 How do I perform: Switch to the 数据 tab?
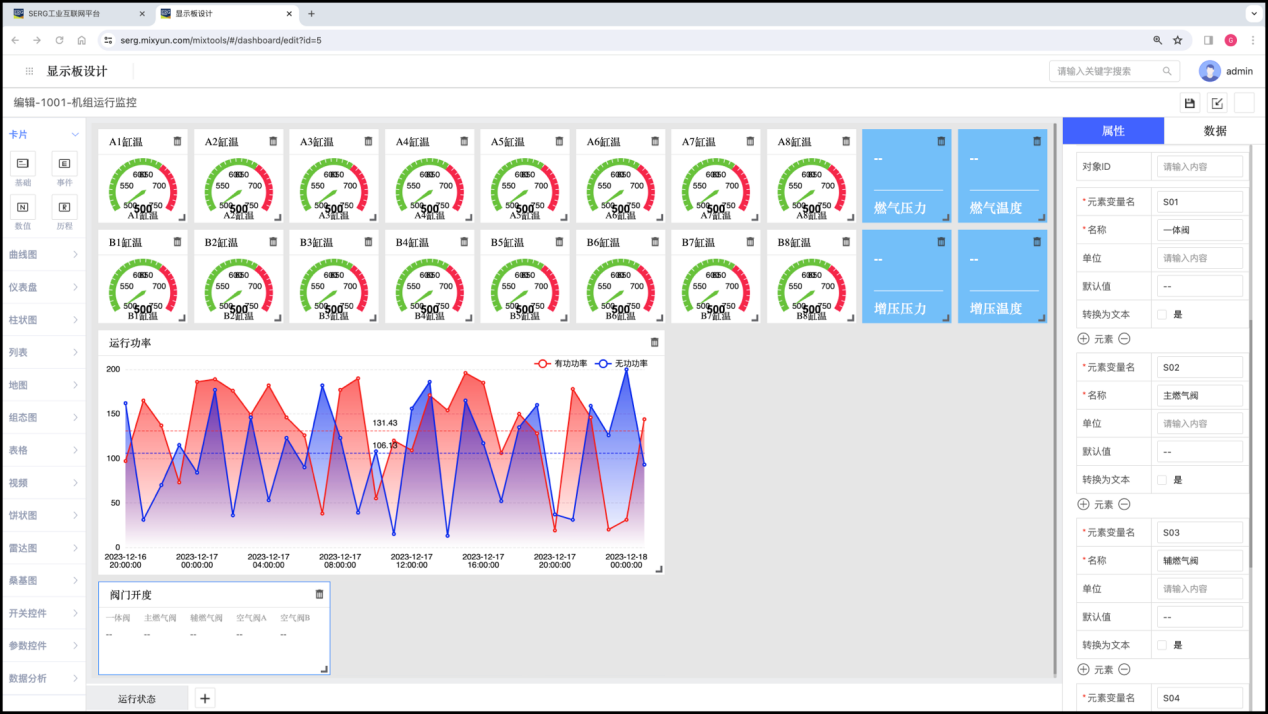pyautogui.click(x=1215, y=131)
